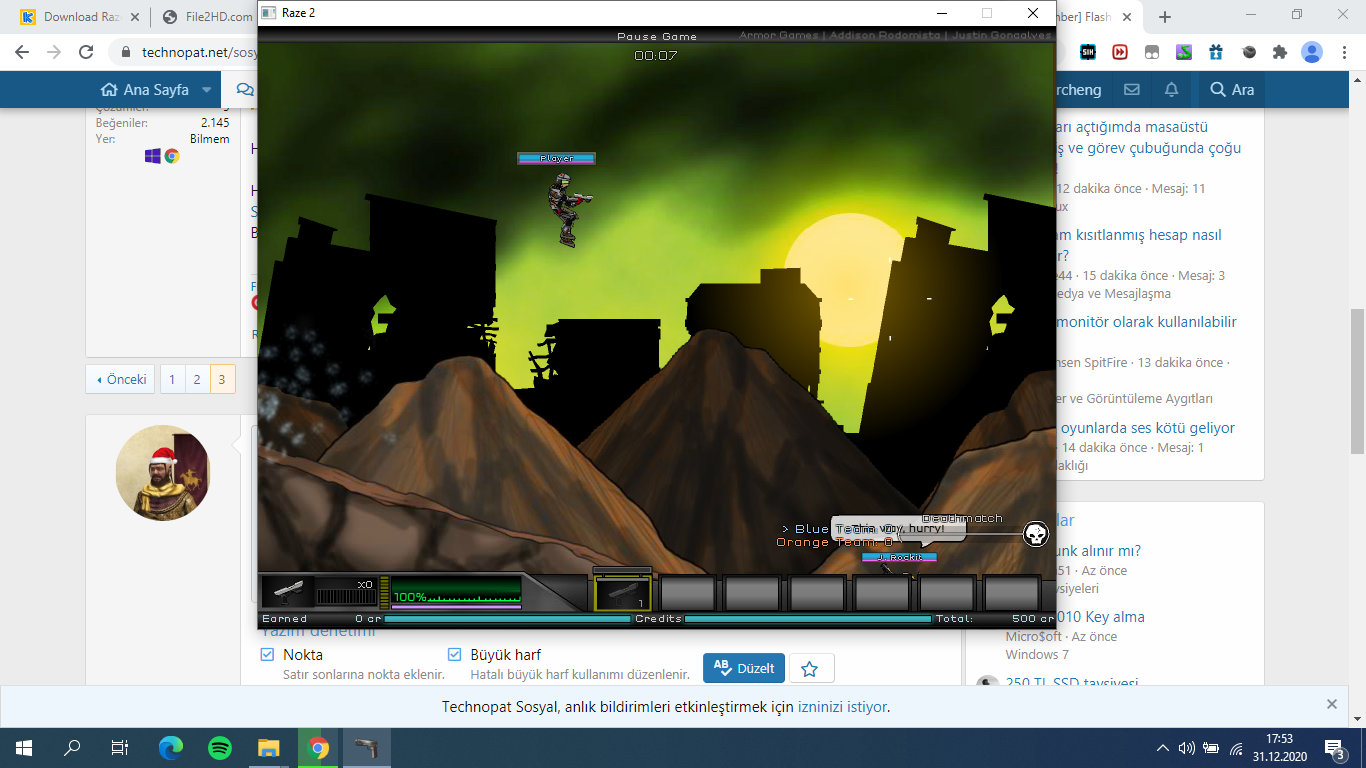1366x768 pixels.
Task: Click the user avatar with Santa hat
Action: [x=163, y=473]
